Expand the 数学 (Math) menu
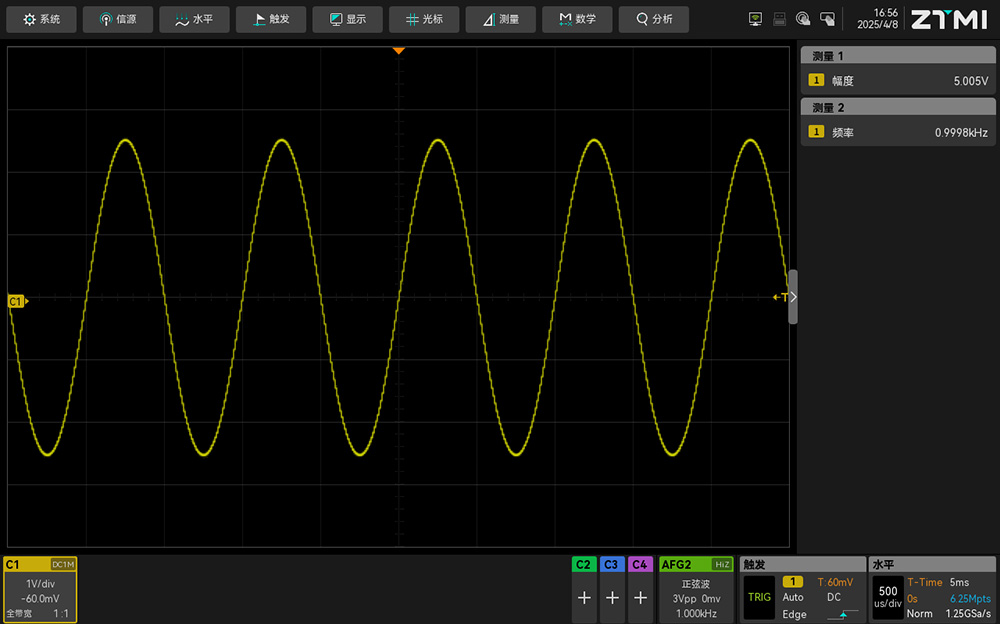Screen dimensions: 1000x624 [577, 19]
